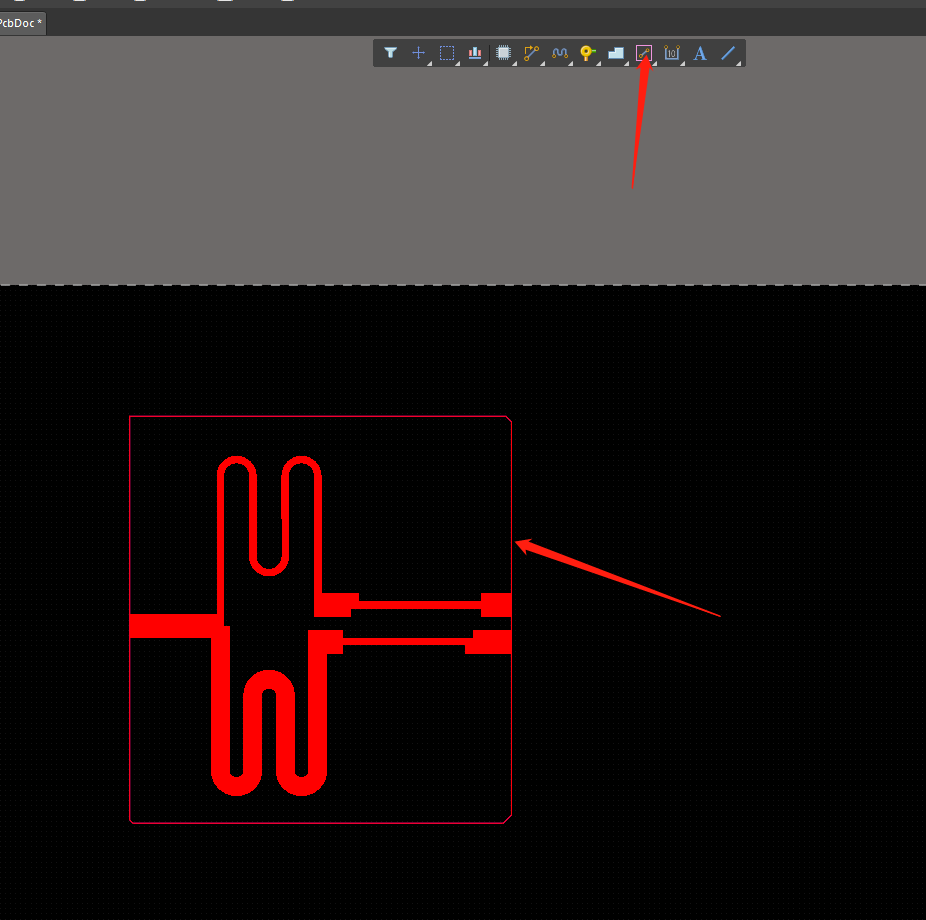This screenshot has width=926, height=920.
Task: Select the interactive length tuning tool
Action: [x=559, y=53]
